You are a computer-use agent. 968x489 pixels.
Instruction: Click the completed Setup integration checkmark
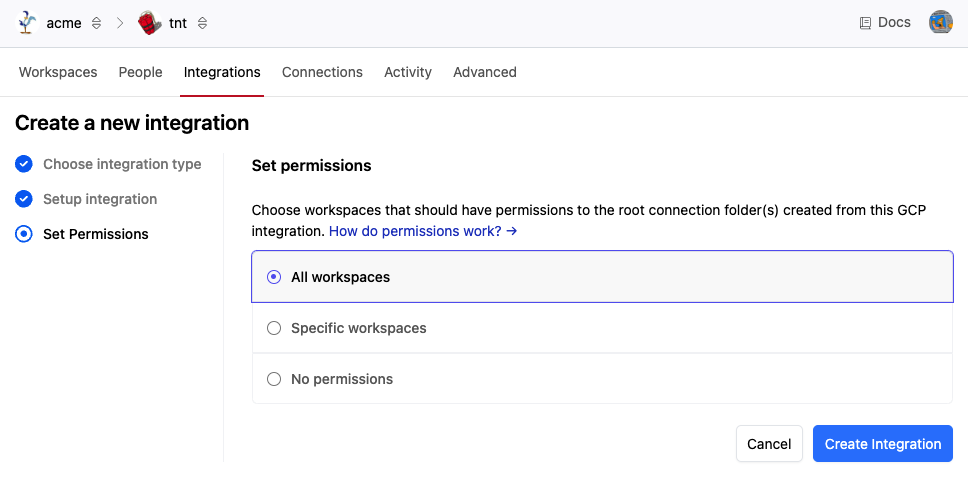pos(24,199)
